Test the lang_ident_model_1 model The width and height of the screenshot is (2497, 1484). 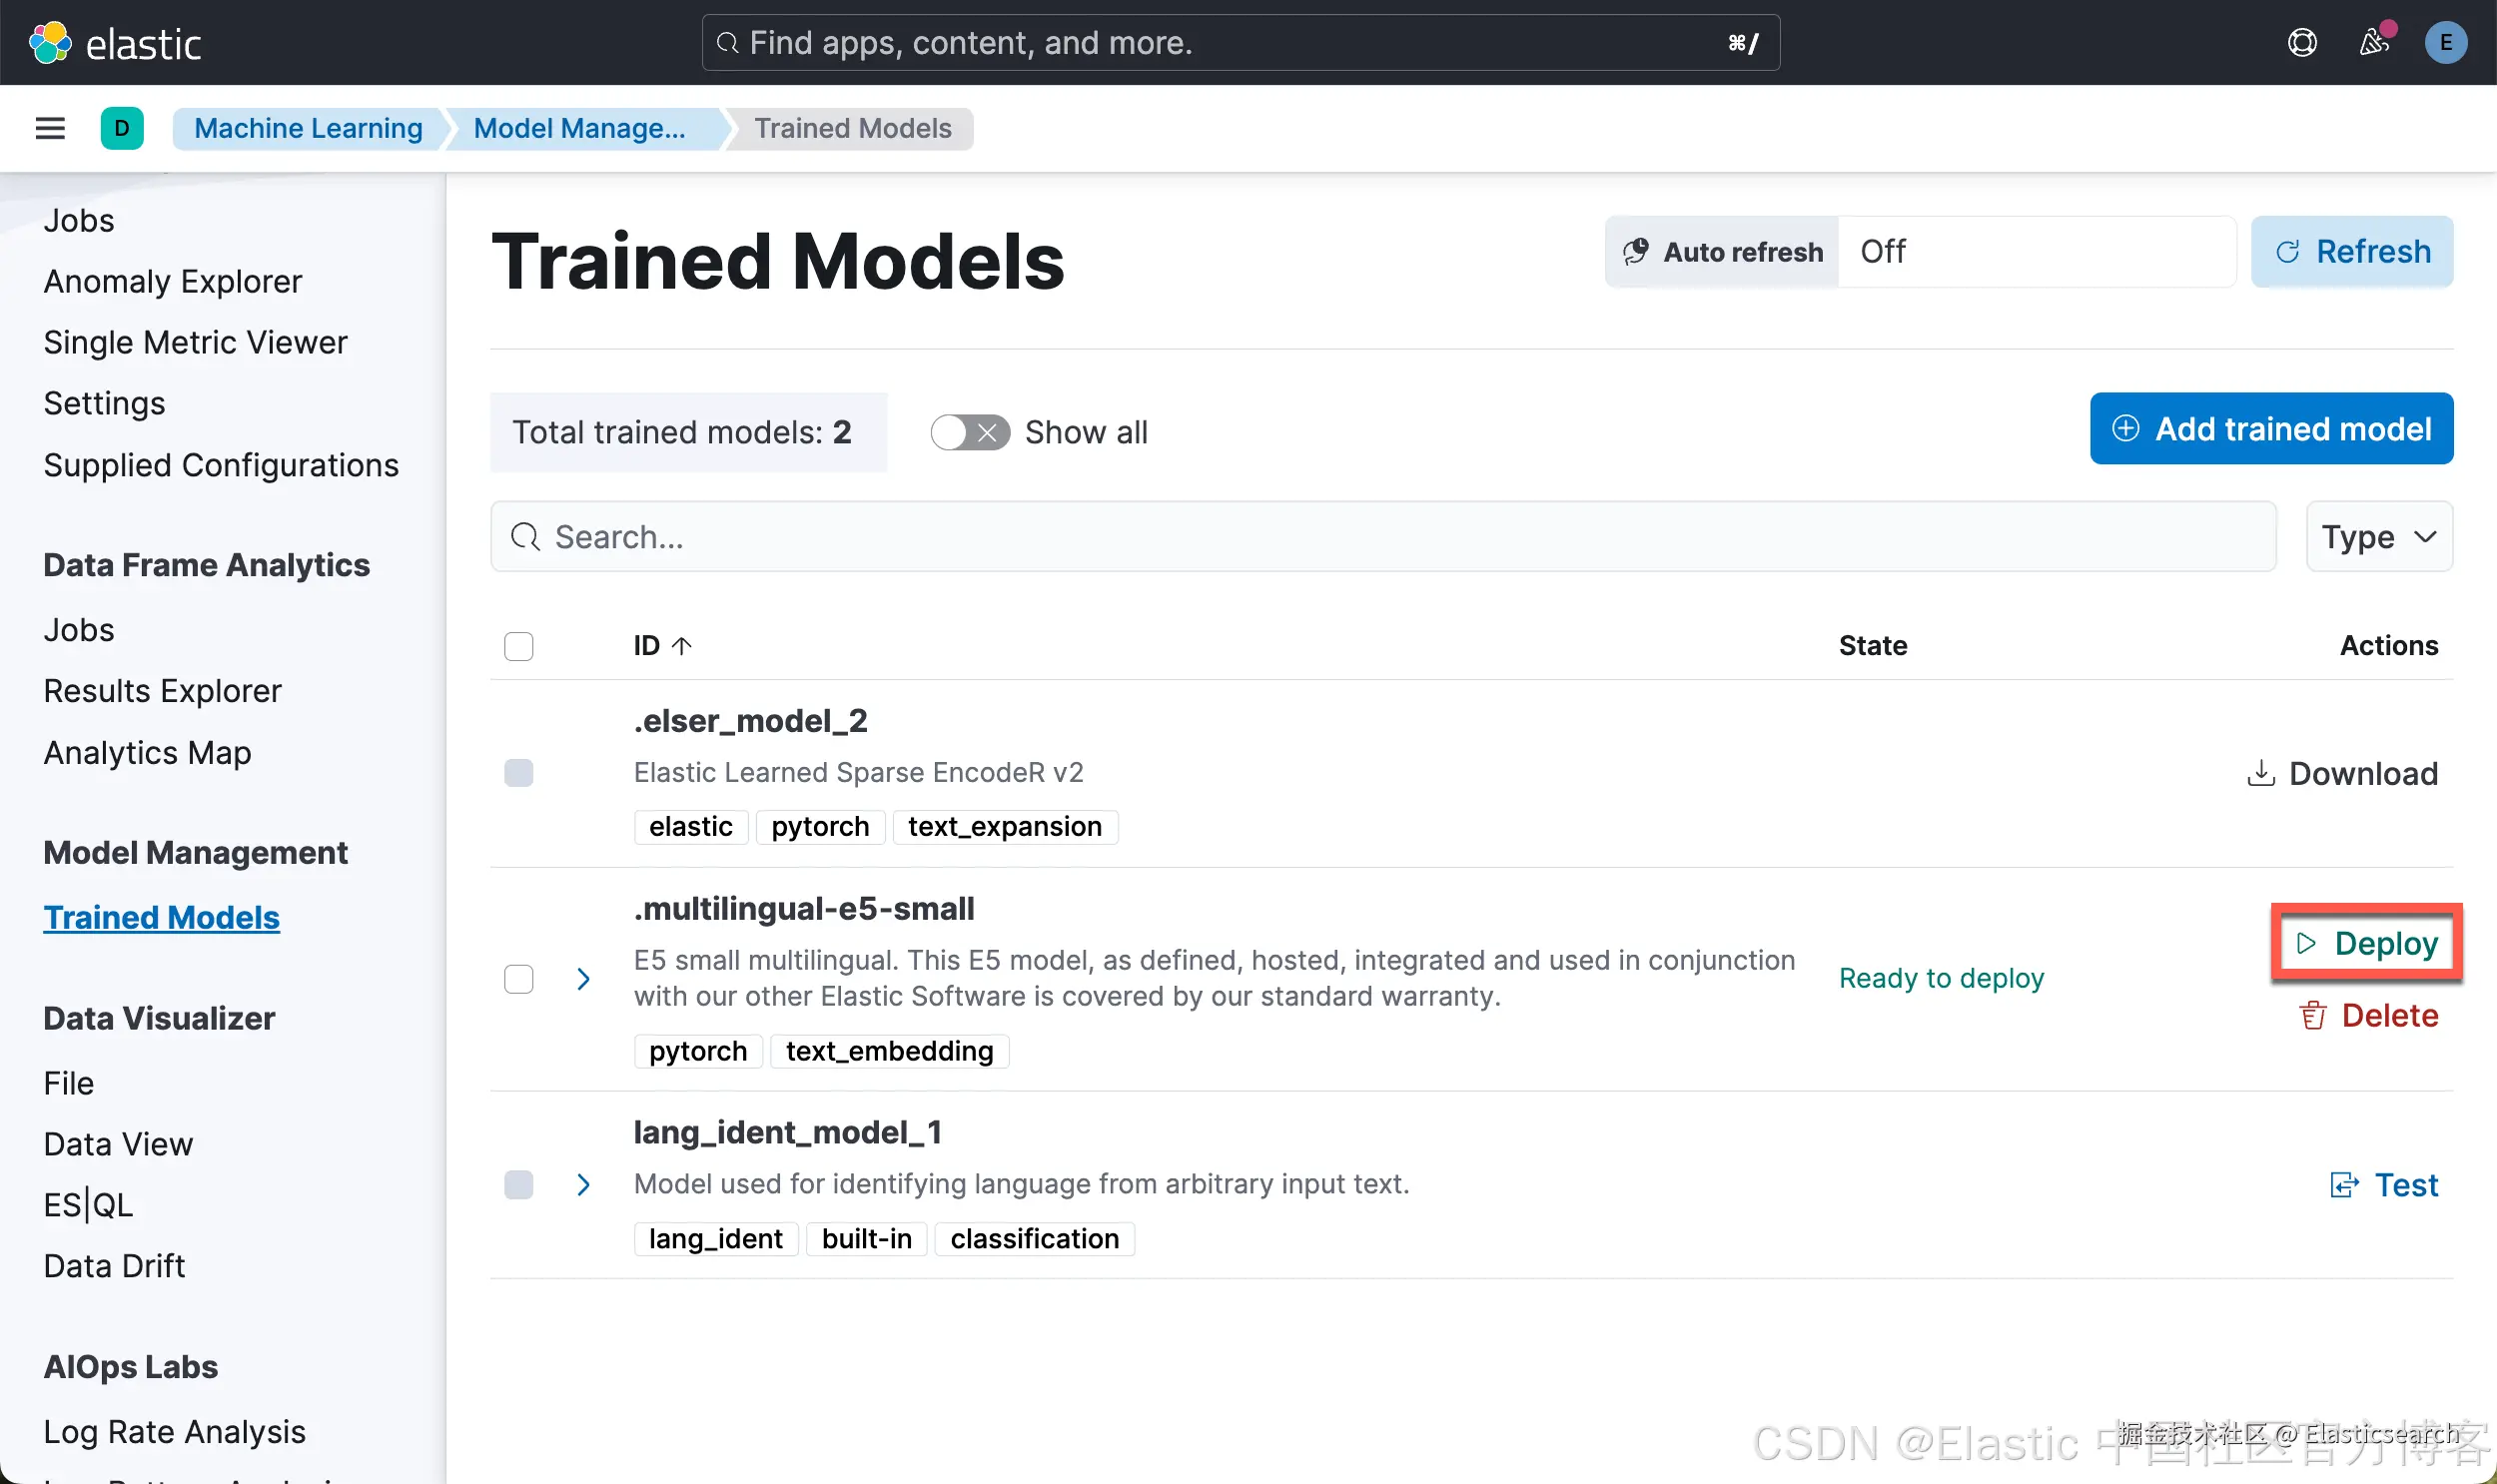coord(2384,1185)
